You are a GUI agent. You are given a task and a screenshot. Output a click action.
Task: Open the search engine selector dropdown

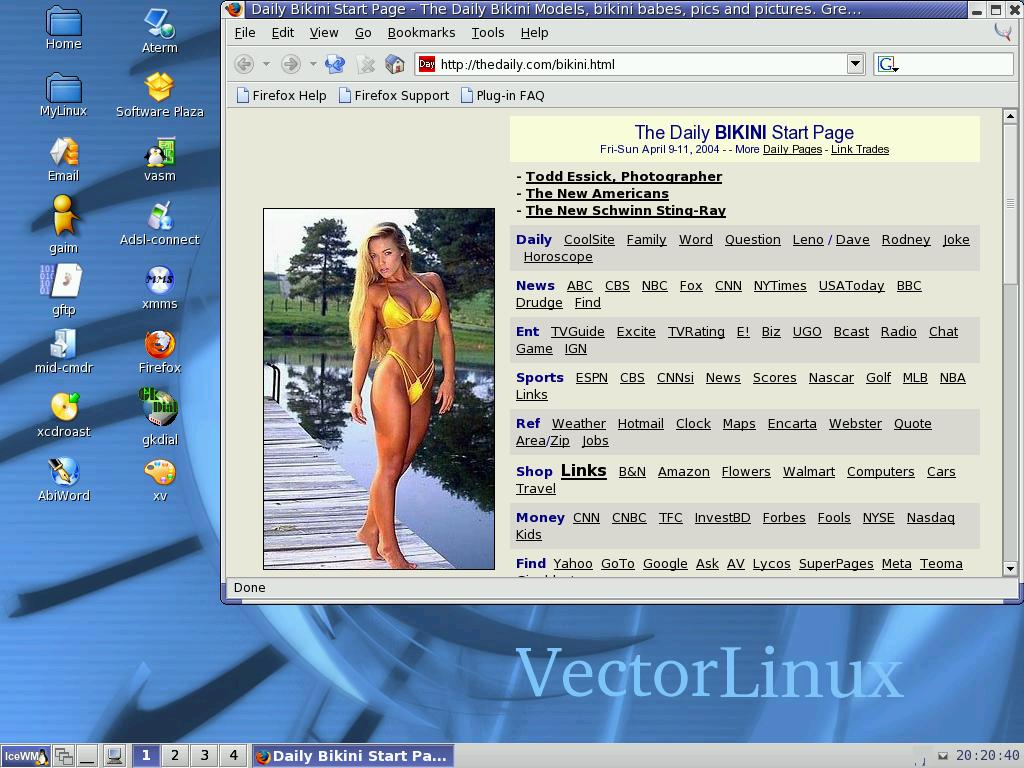(887, 65)
